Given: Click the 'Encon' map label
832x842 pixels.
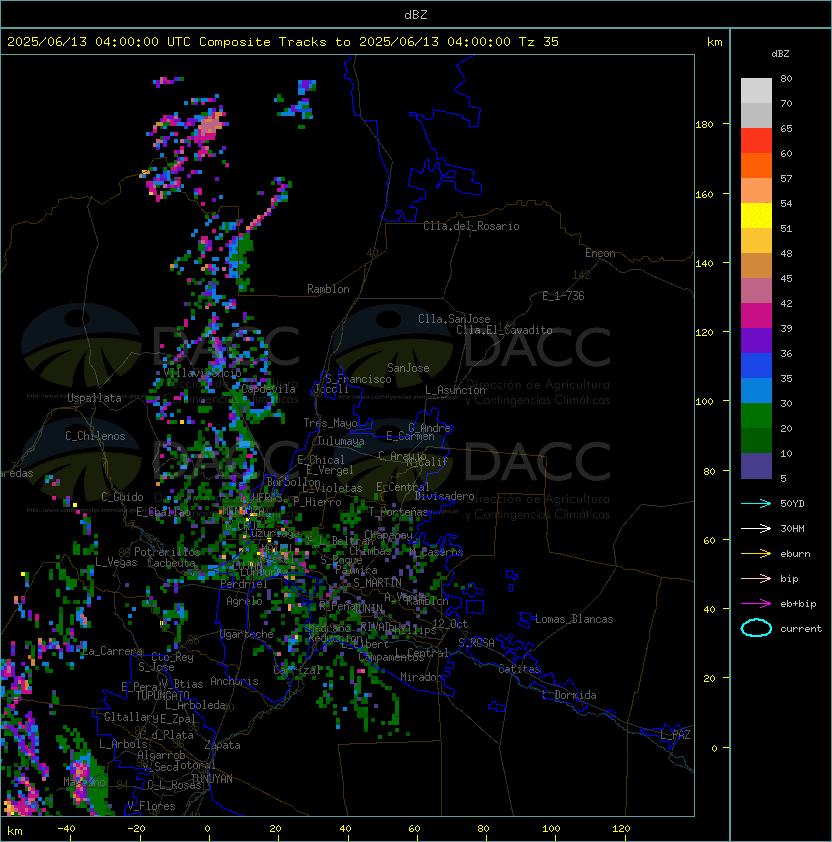Looking at the screenshot, I should pyautogui.click(x=600, y=253).
